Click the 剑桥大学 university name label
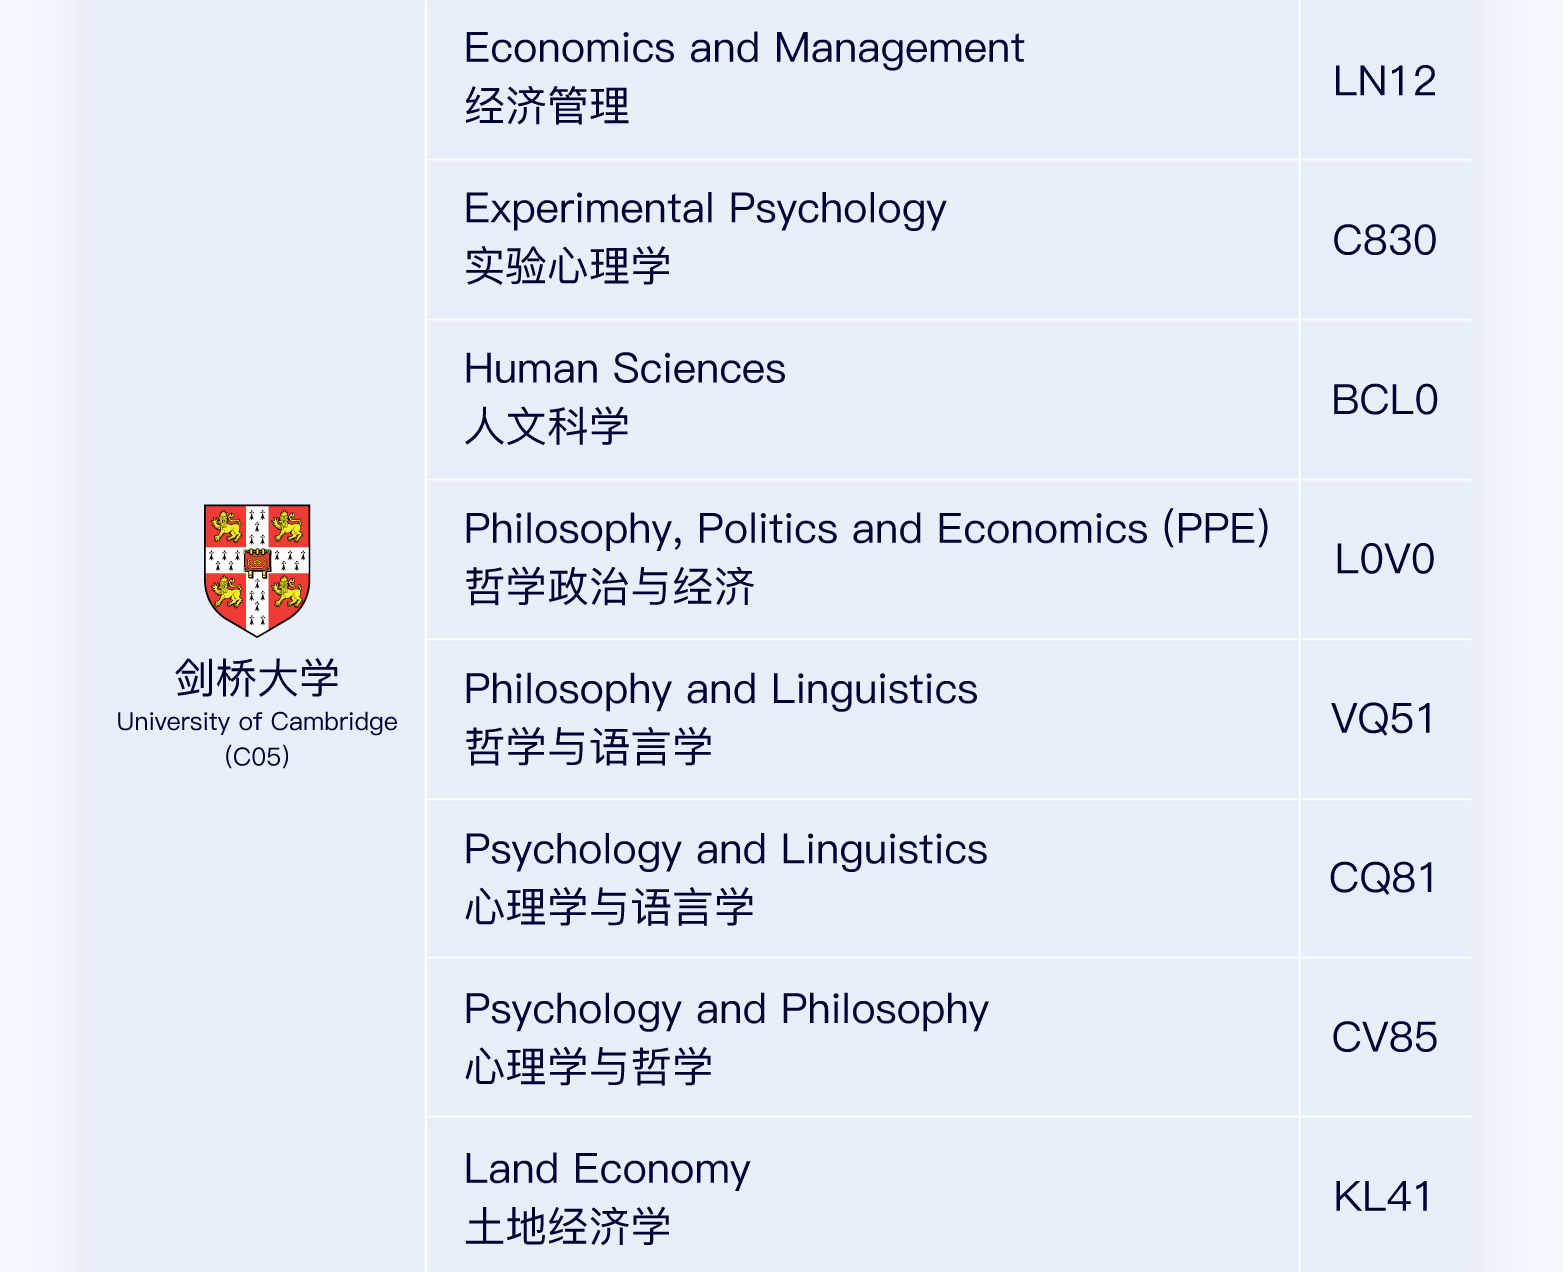The image size is (1564, 1272). click(257, 678)
